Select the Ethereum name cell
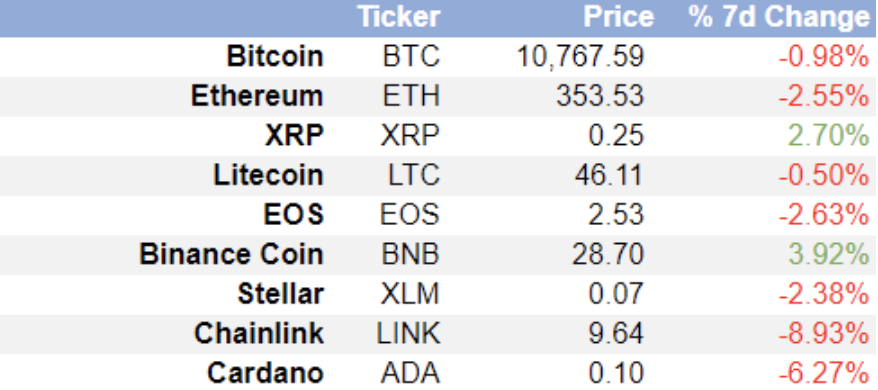878x390 pixels. tap(257, 96)
